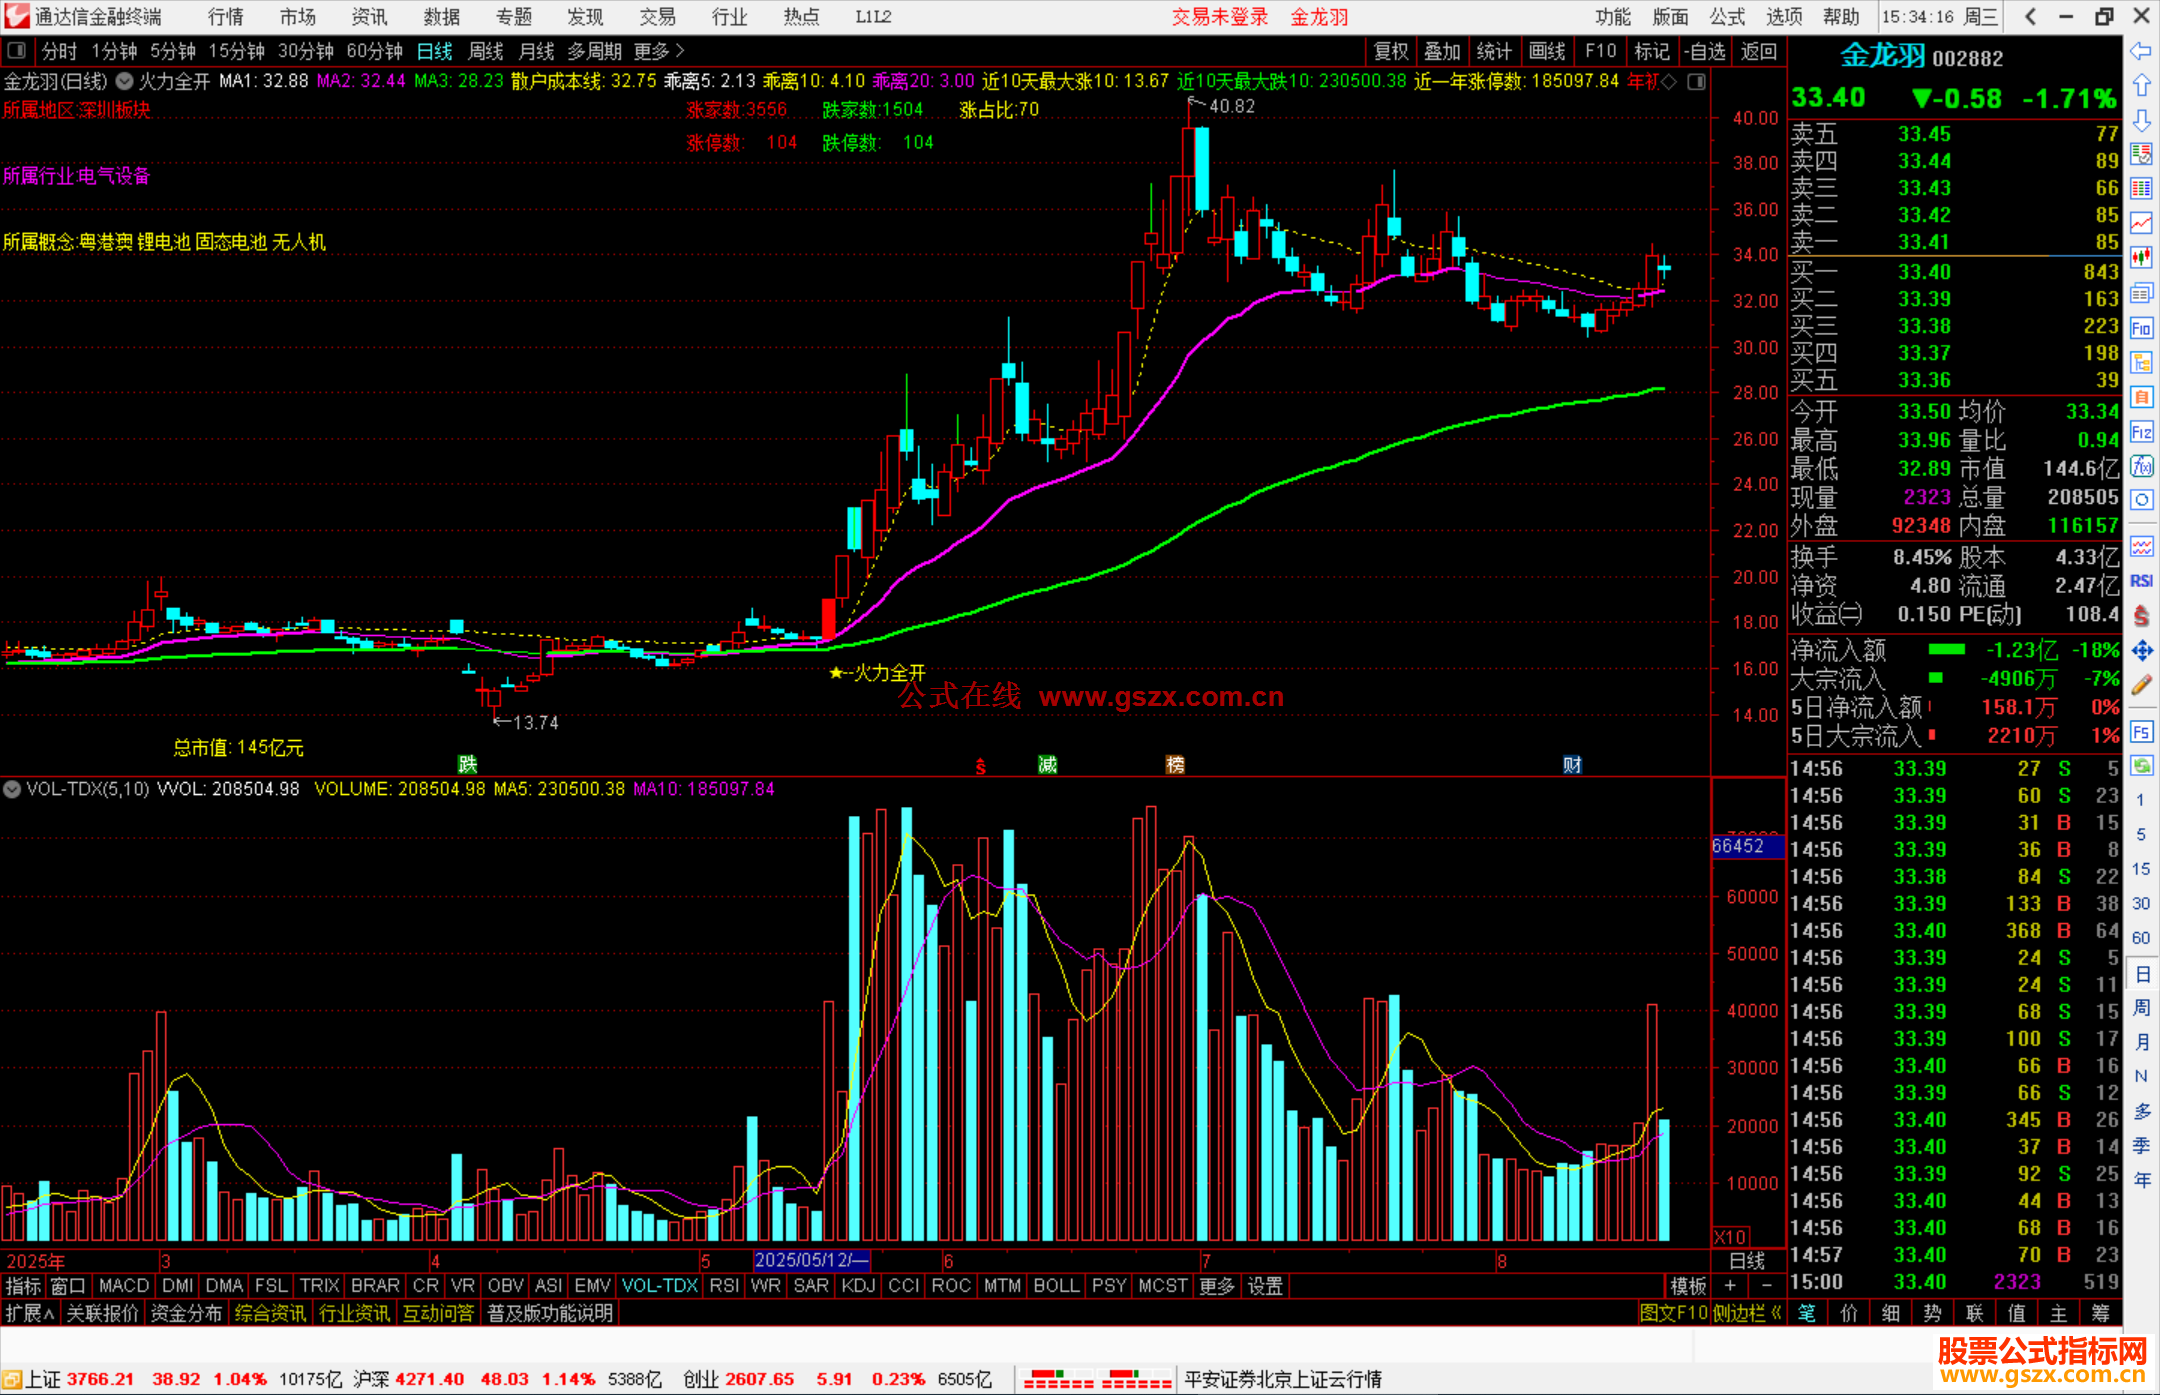The image size is (2160, 1395).
Task: Click the 图文F10 button
Action: [x=1674, y=1313]
